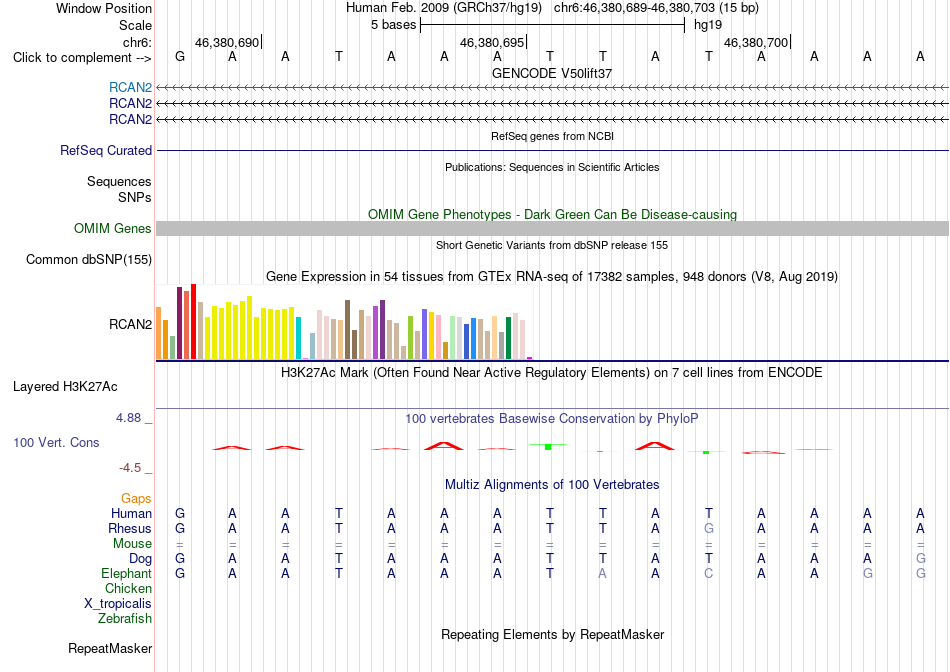The width and height of the screenshot is (950, 672).
Task: Click the 46,380,700 ruler coordinate
Action: [756, 42]
